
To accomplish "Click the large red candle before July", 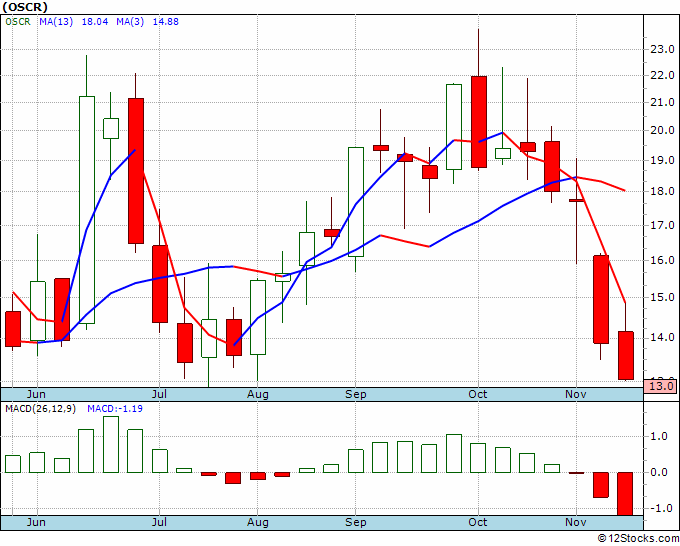I will coord(136,171).
